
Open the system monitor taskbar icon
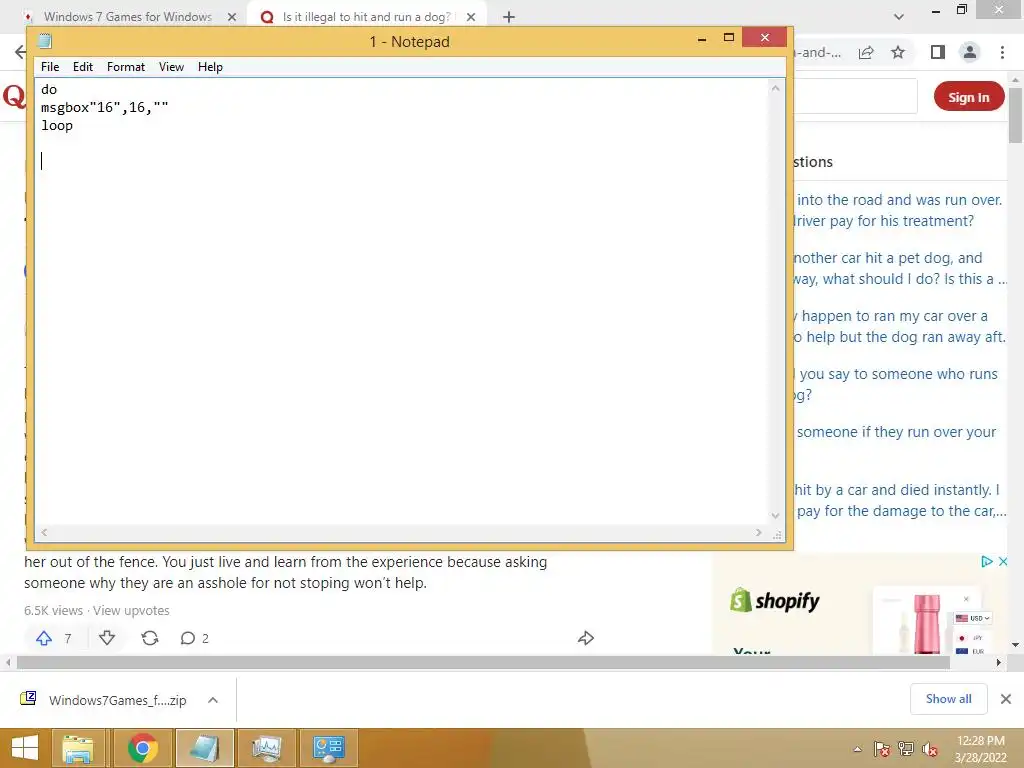coord(266,748)
